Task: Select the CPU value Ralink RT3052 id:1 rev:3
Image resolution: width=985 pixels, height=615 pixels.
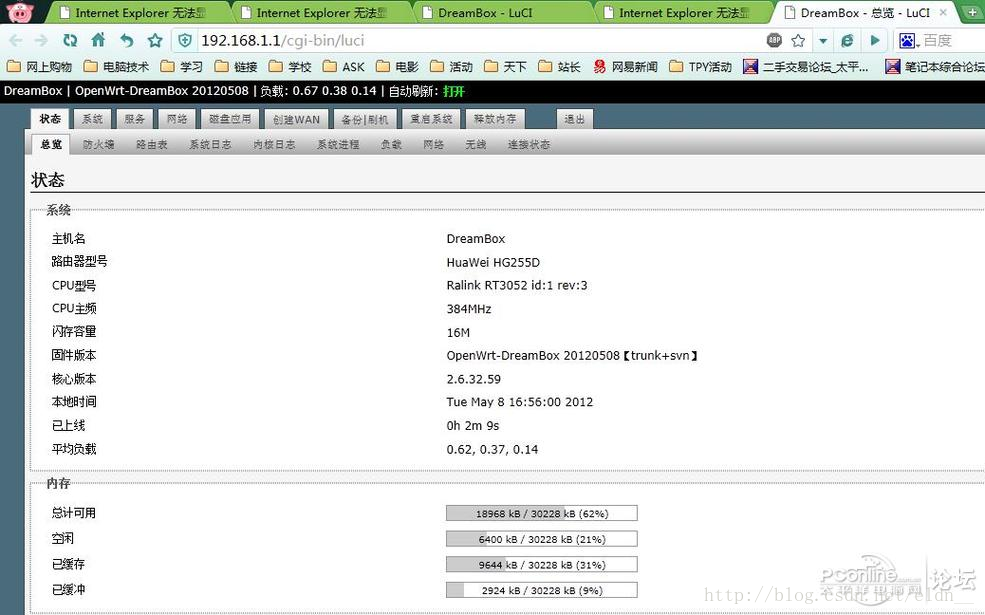Action: 517,286
